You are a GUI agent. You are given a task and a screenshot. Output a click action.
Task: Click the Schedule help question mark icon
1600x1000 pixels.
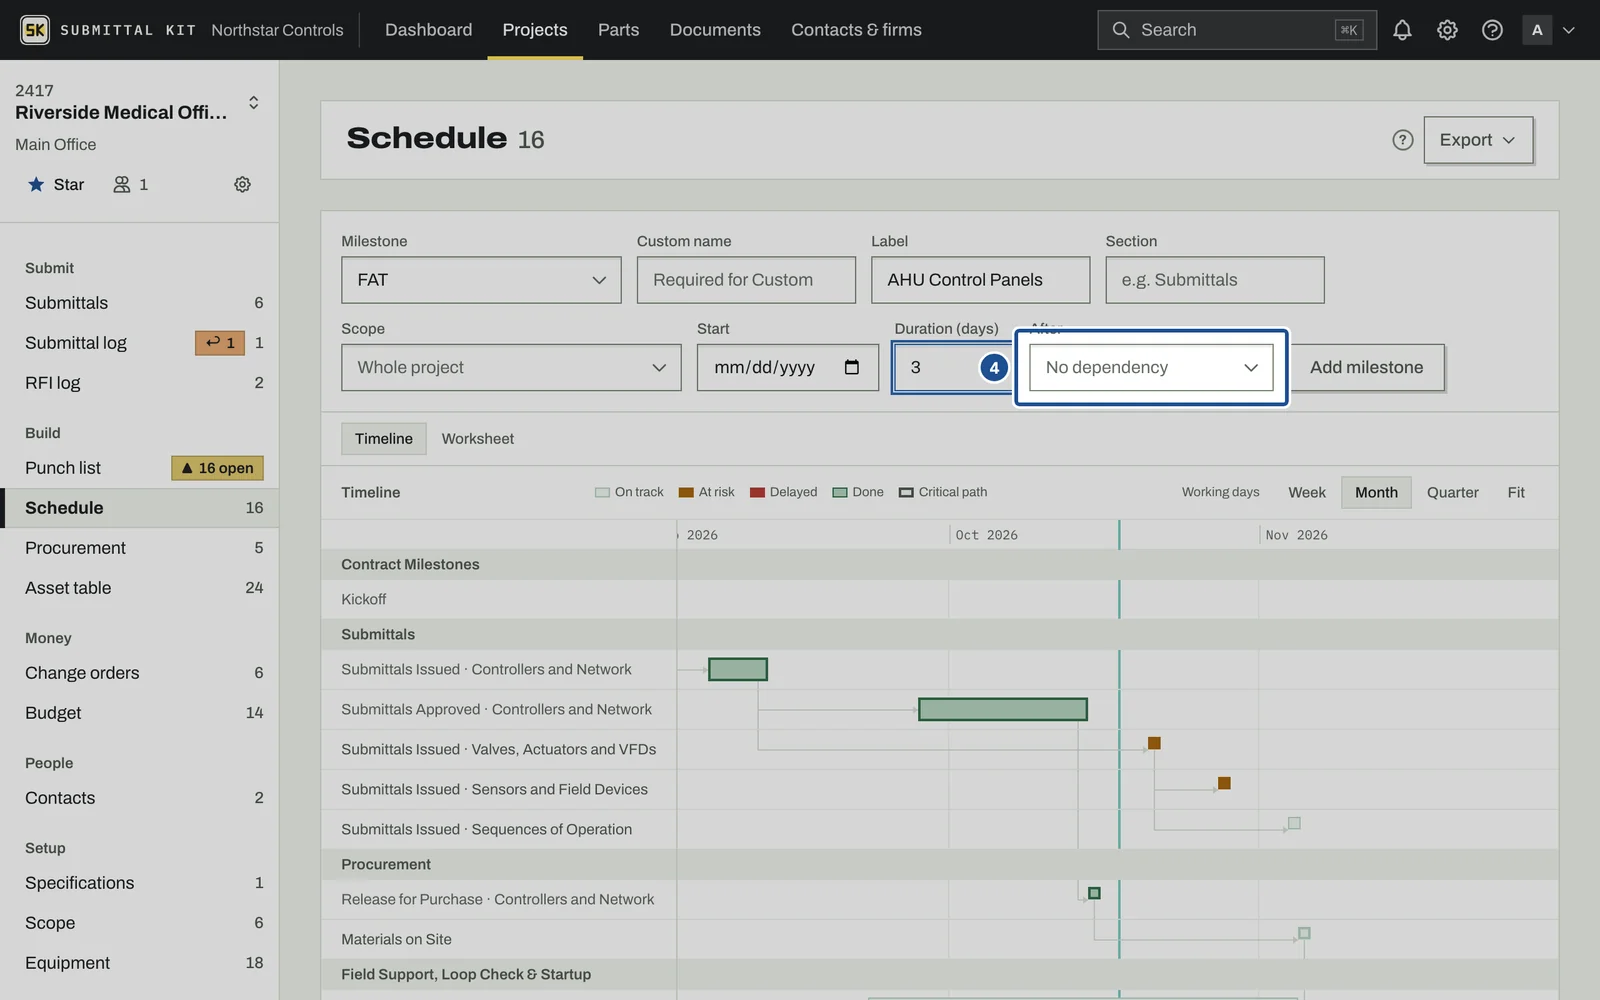click(x=1403, y=140)
